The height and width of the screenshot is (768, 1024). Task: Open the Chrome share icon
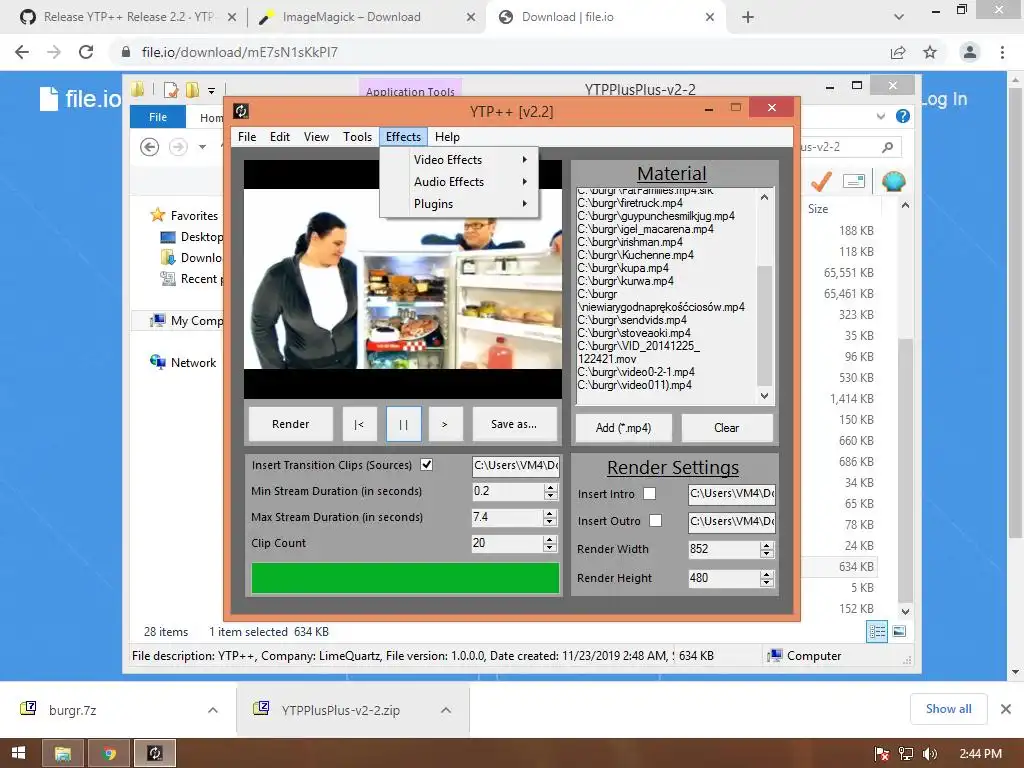pos(898,52)
